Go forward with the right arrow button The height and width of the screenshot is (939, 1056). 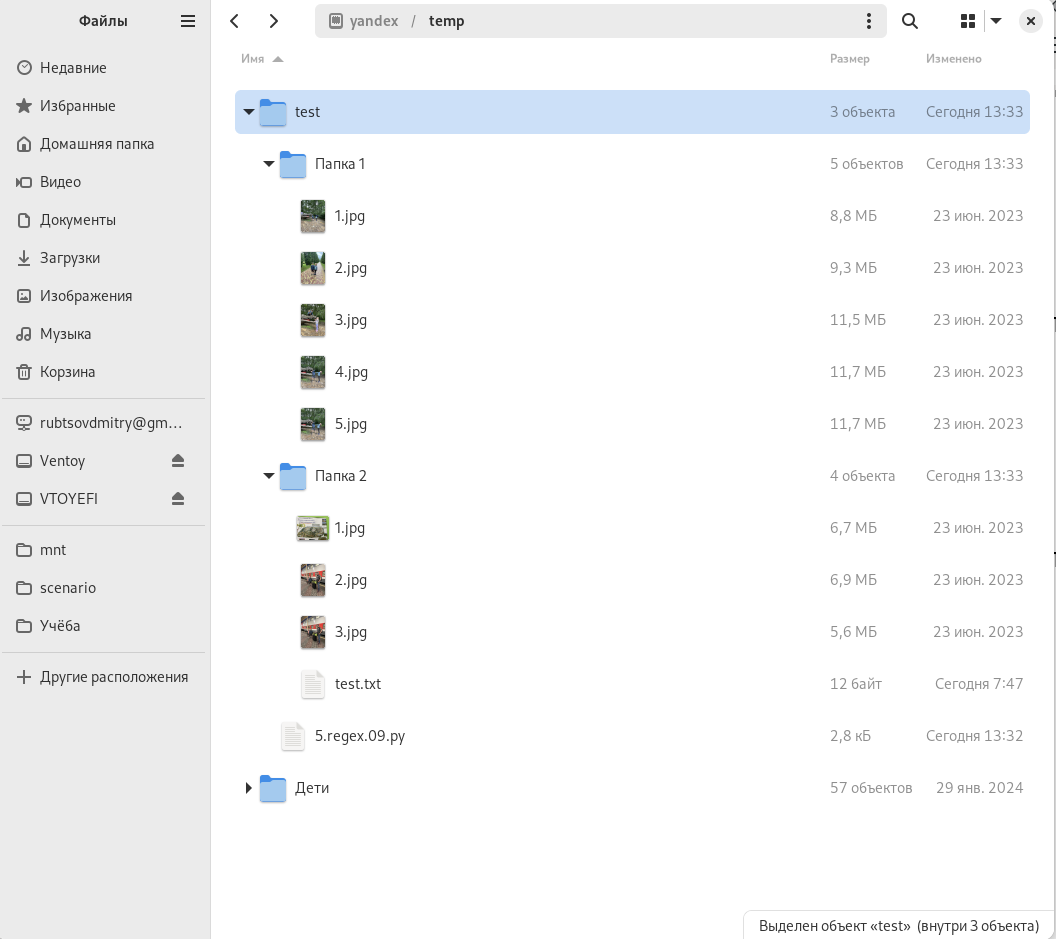coord(274,21)
